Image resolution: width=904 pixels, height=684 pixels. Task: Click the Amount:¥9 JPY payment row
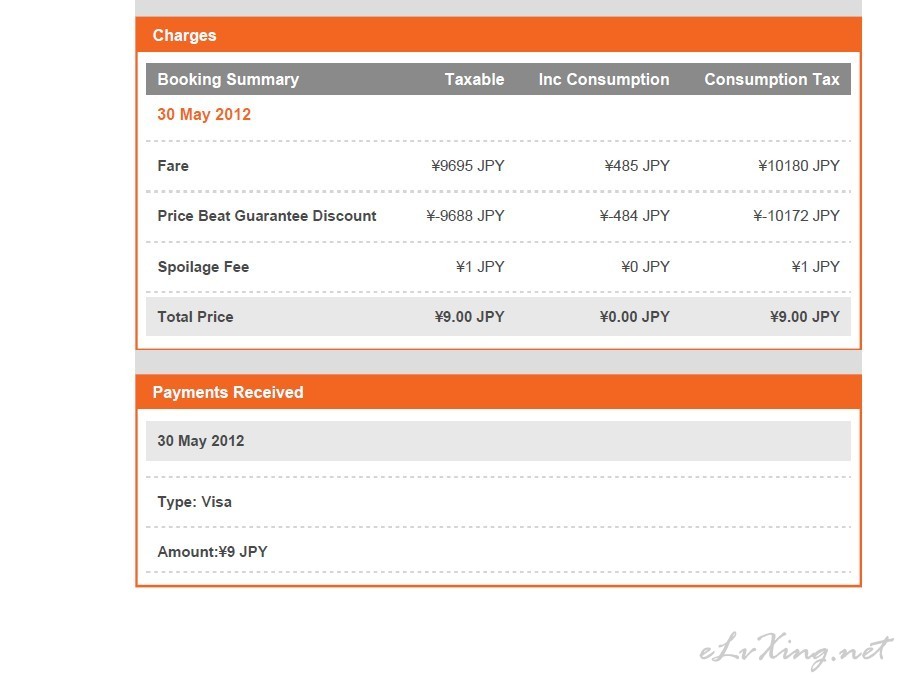coord(498,551)
